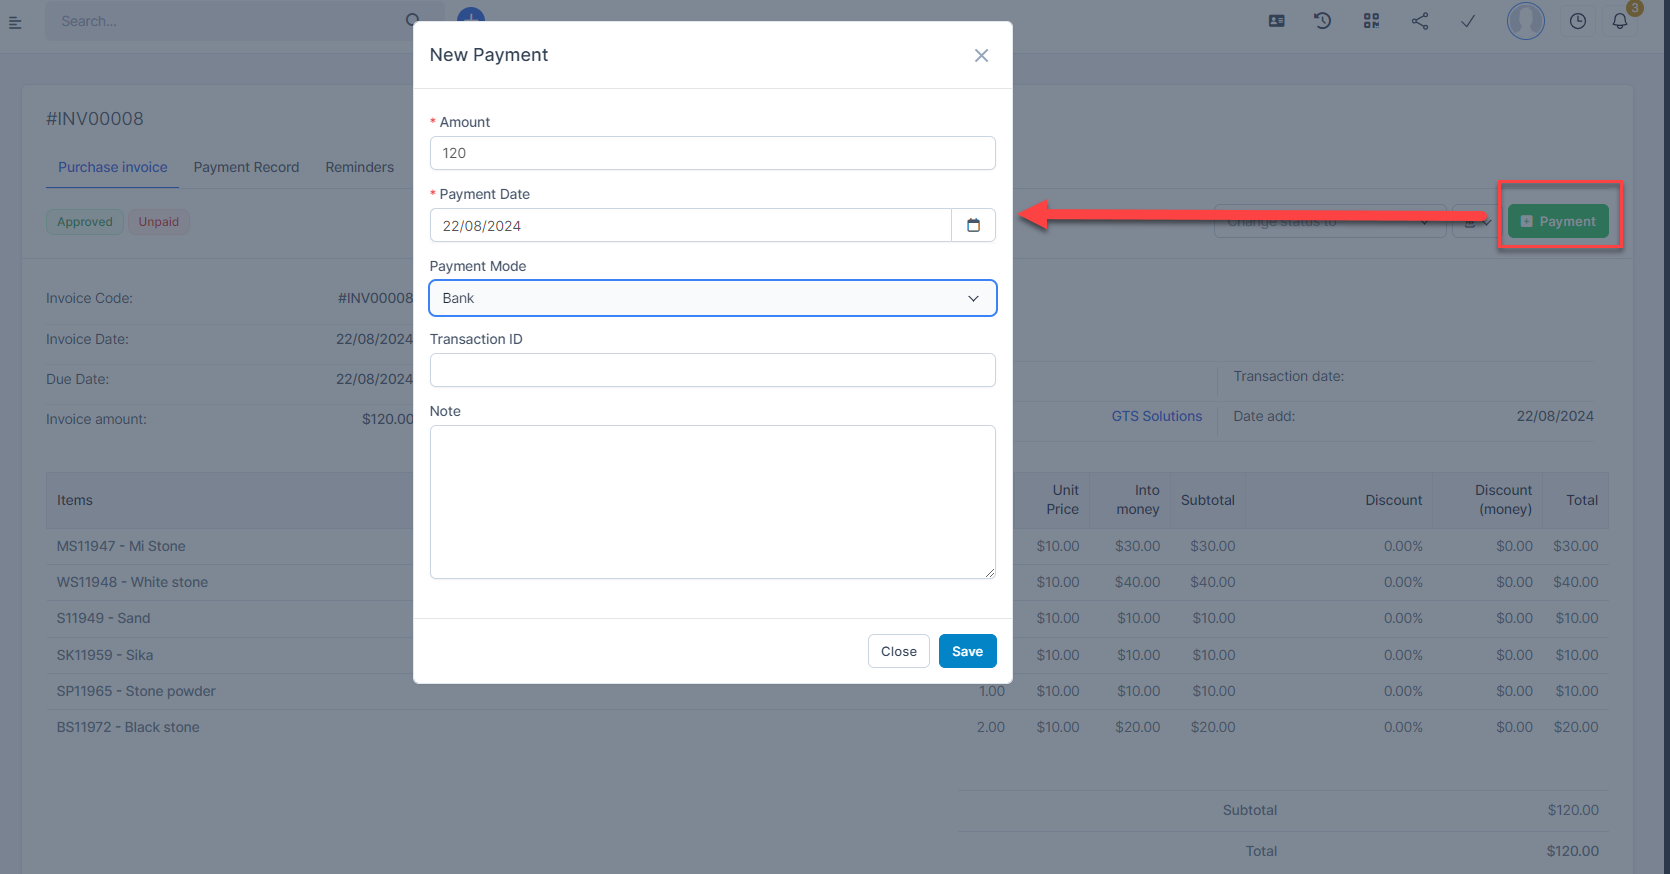Viewport: 1670px width, 874px height.
Task: Open the GTS Solutions link
Action: [1156, 416]
